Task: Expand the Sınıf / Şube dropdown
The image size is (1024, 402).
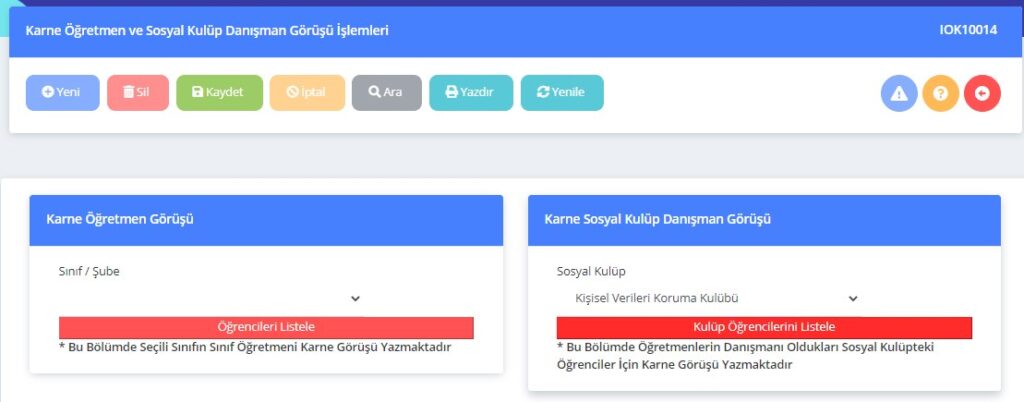Action: point(210,298)
